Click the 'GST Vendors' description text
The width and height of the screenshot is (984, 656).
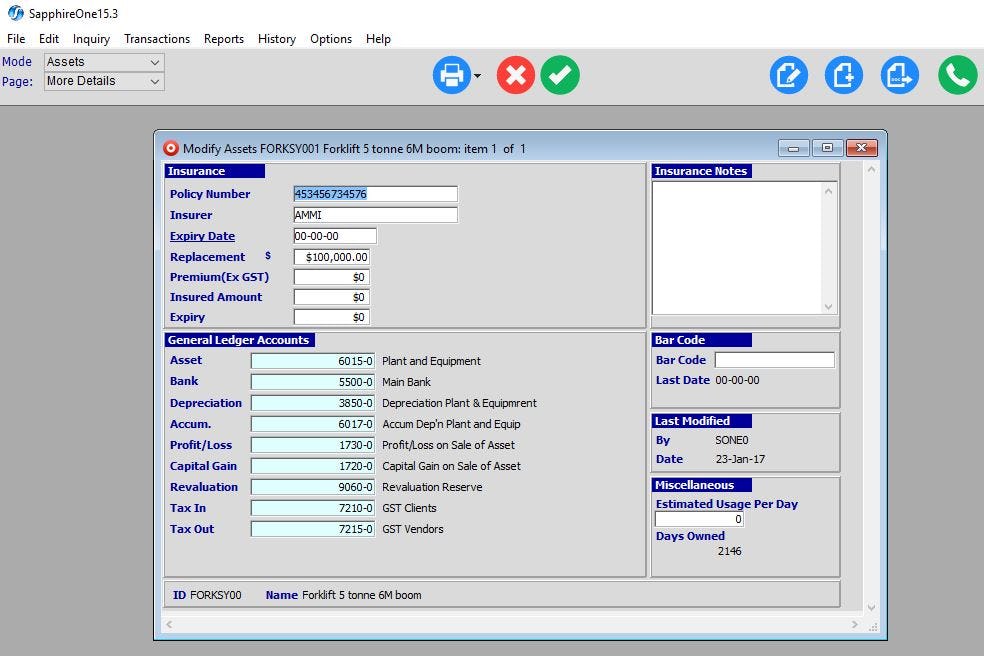(412, 529)
